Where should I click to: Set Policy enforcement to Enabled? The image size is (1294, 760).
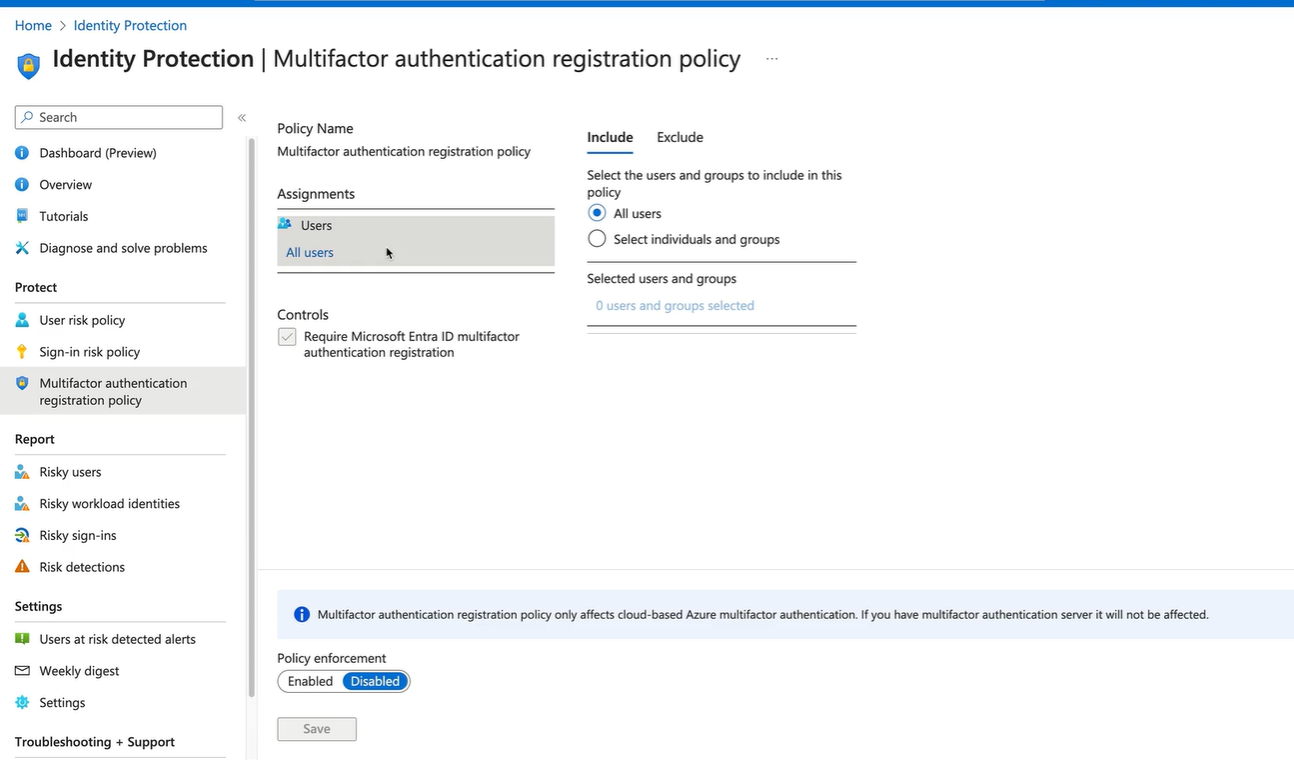pos(310,682)
